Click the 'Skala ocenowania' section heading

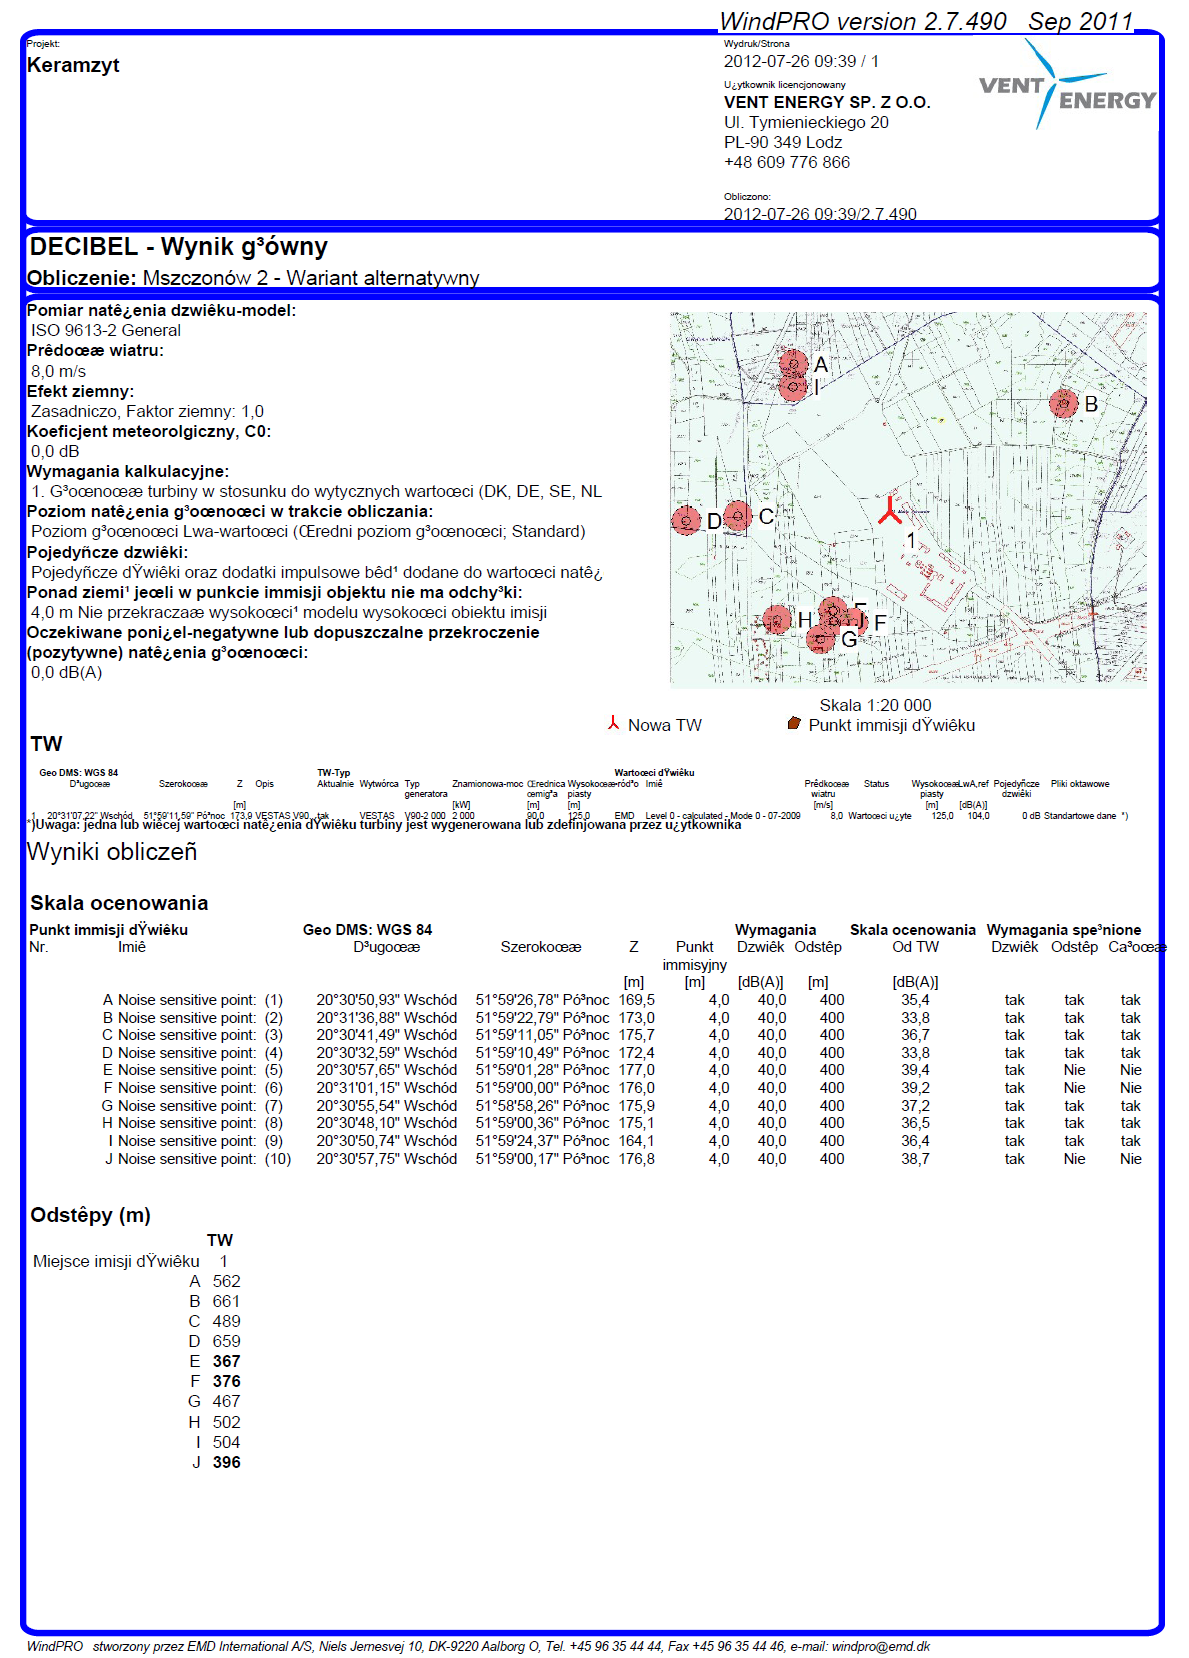tap(119, 903)
